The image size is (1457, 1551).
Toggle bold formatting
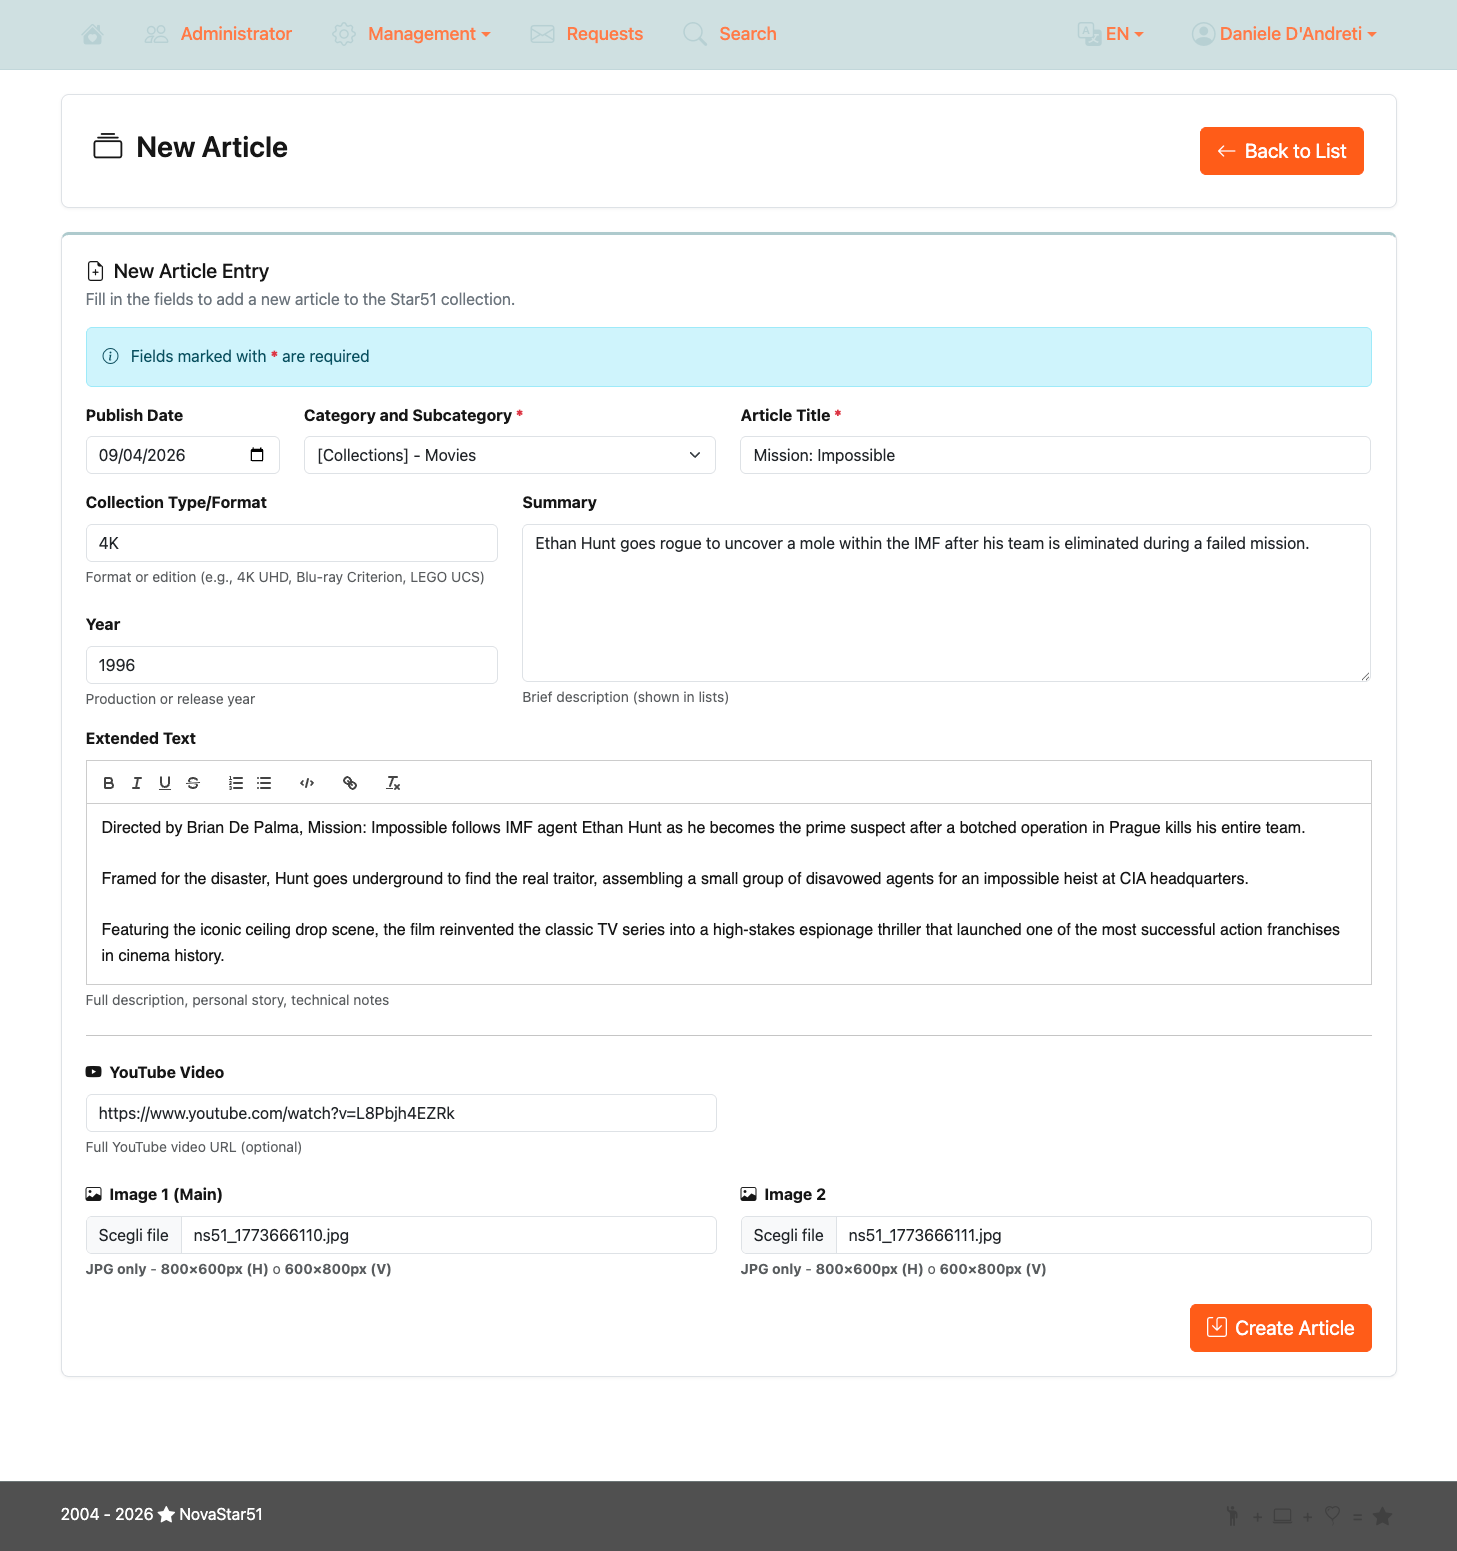pyautogui.click(x=108, y=783)
